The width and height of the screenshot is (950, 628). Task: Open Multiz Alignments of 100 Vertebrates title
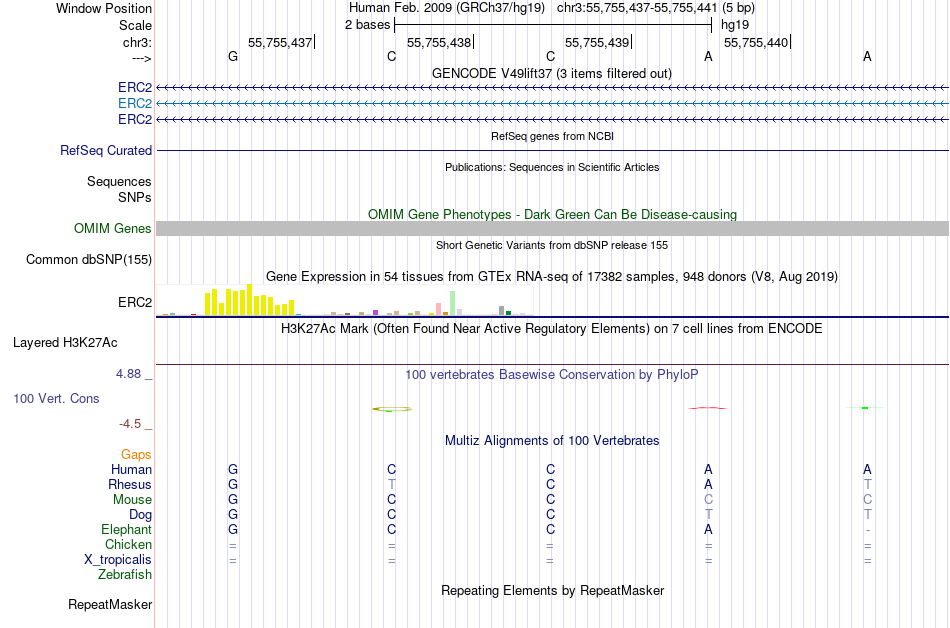(x=552, y=441)
